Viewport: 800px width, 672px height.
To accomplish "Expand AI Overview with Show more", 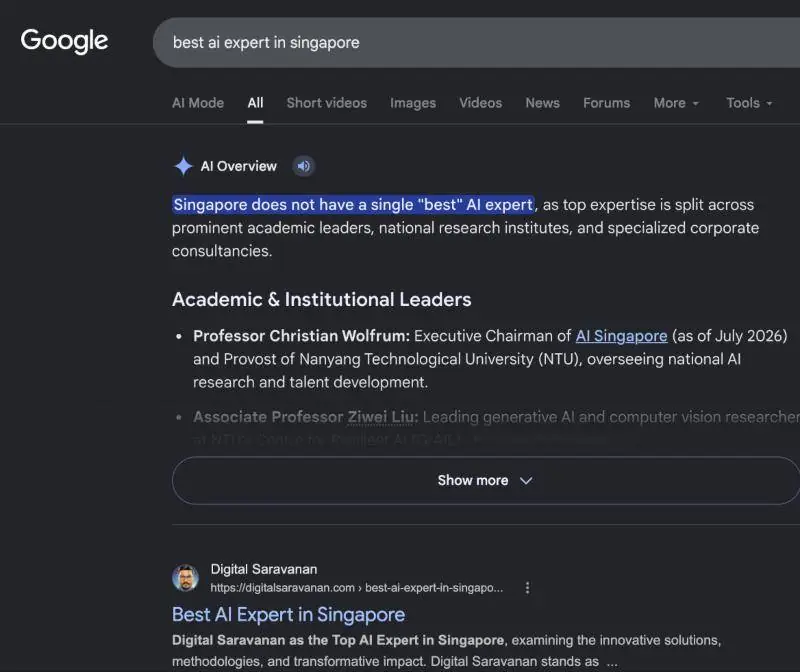I will [x=486, y=481].
